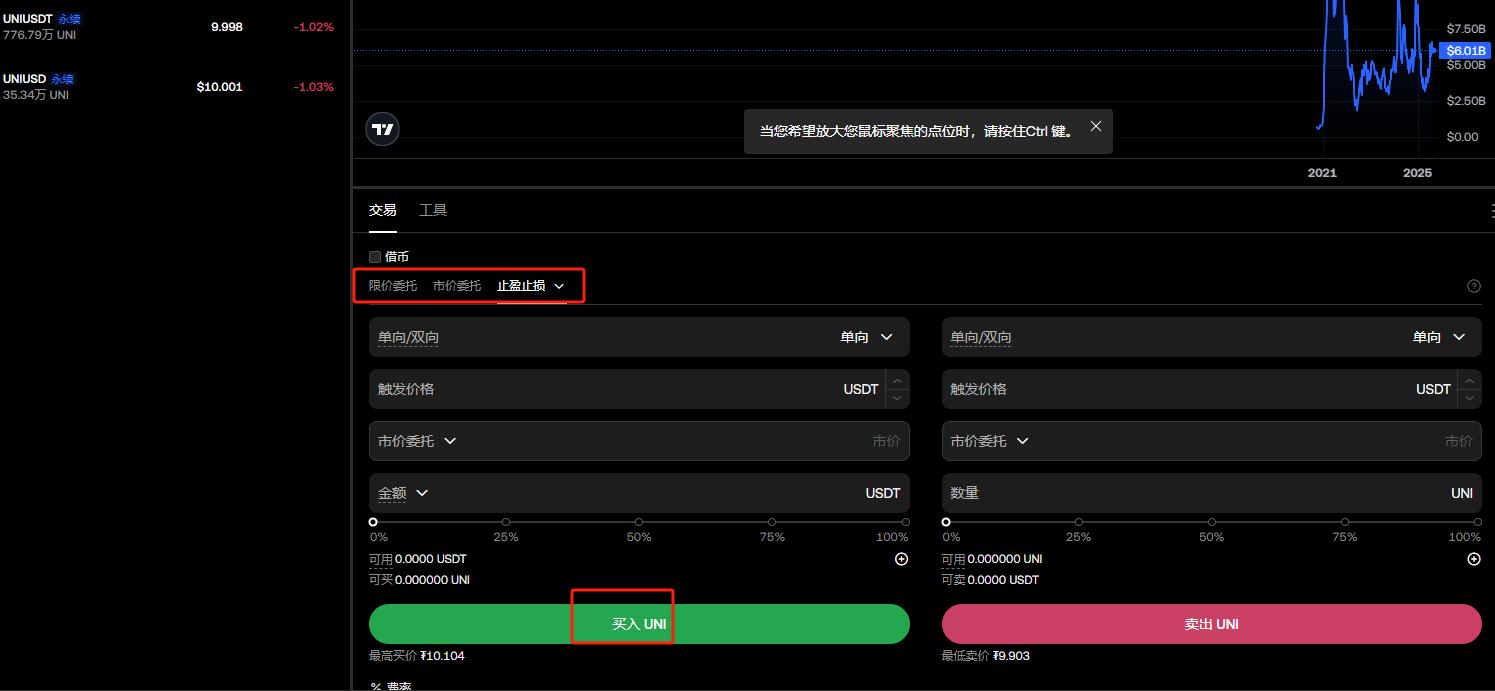Screen dimensions: 1495x691
Task: Increase buy-side trigger price with up arrow
Action: tap(897, 380)
